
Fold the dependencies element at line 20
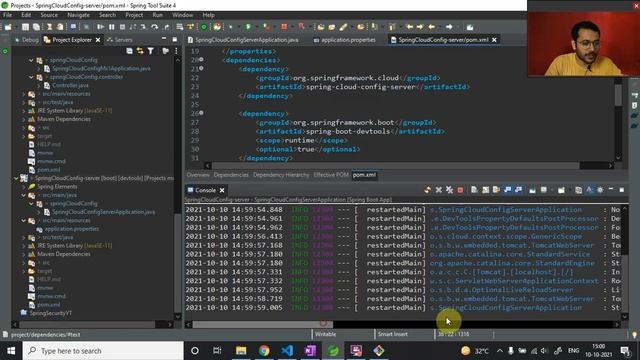point(201,60)
